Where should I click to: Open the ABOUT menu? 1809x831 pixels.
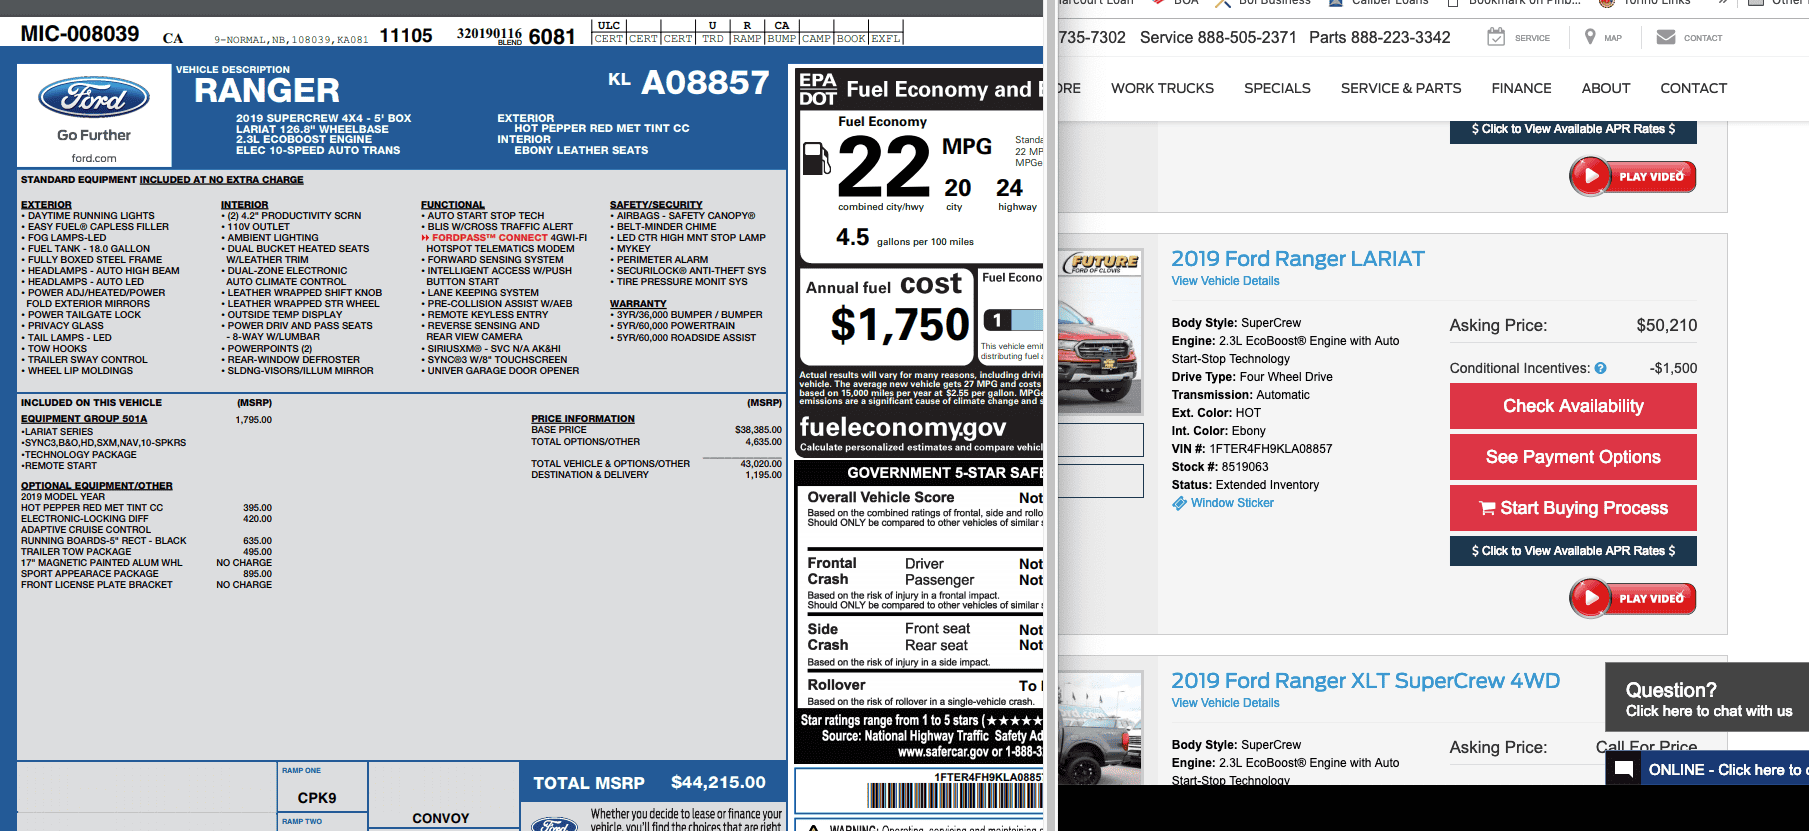(x=1606, y=88)
